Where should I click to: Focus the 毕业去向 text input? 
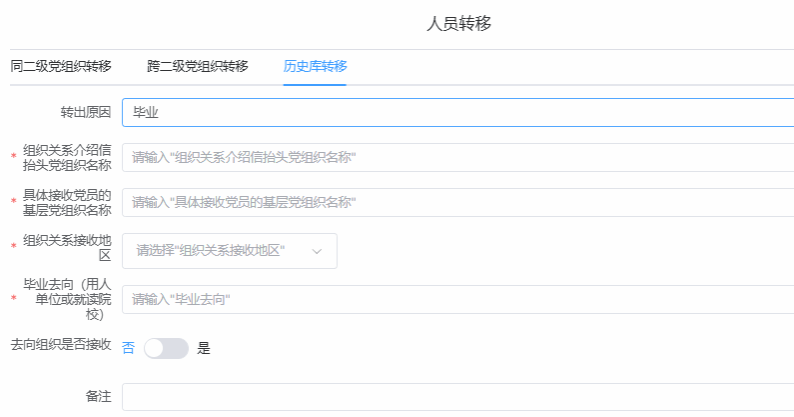click(457, 299)
